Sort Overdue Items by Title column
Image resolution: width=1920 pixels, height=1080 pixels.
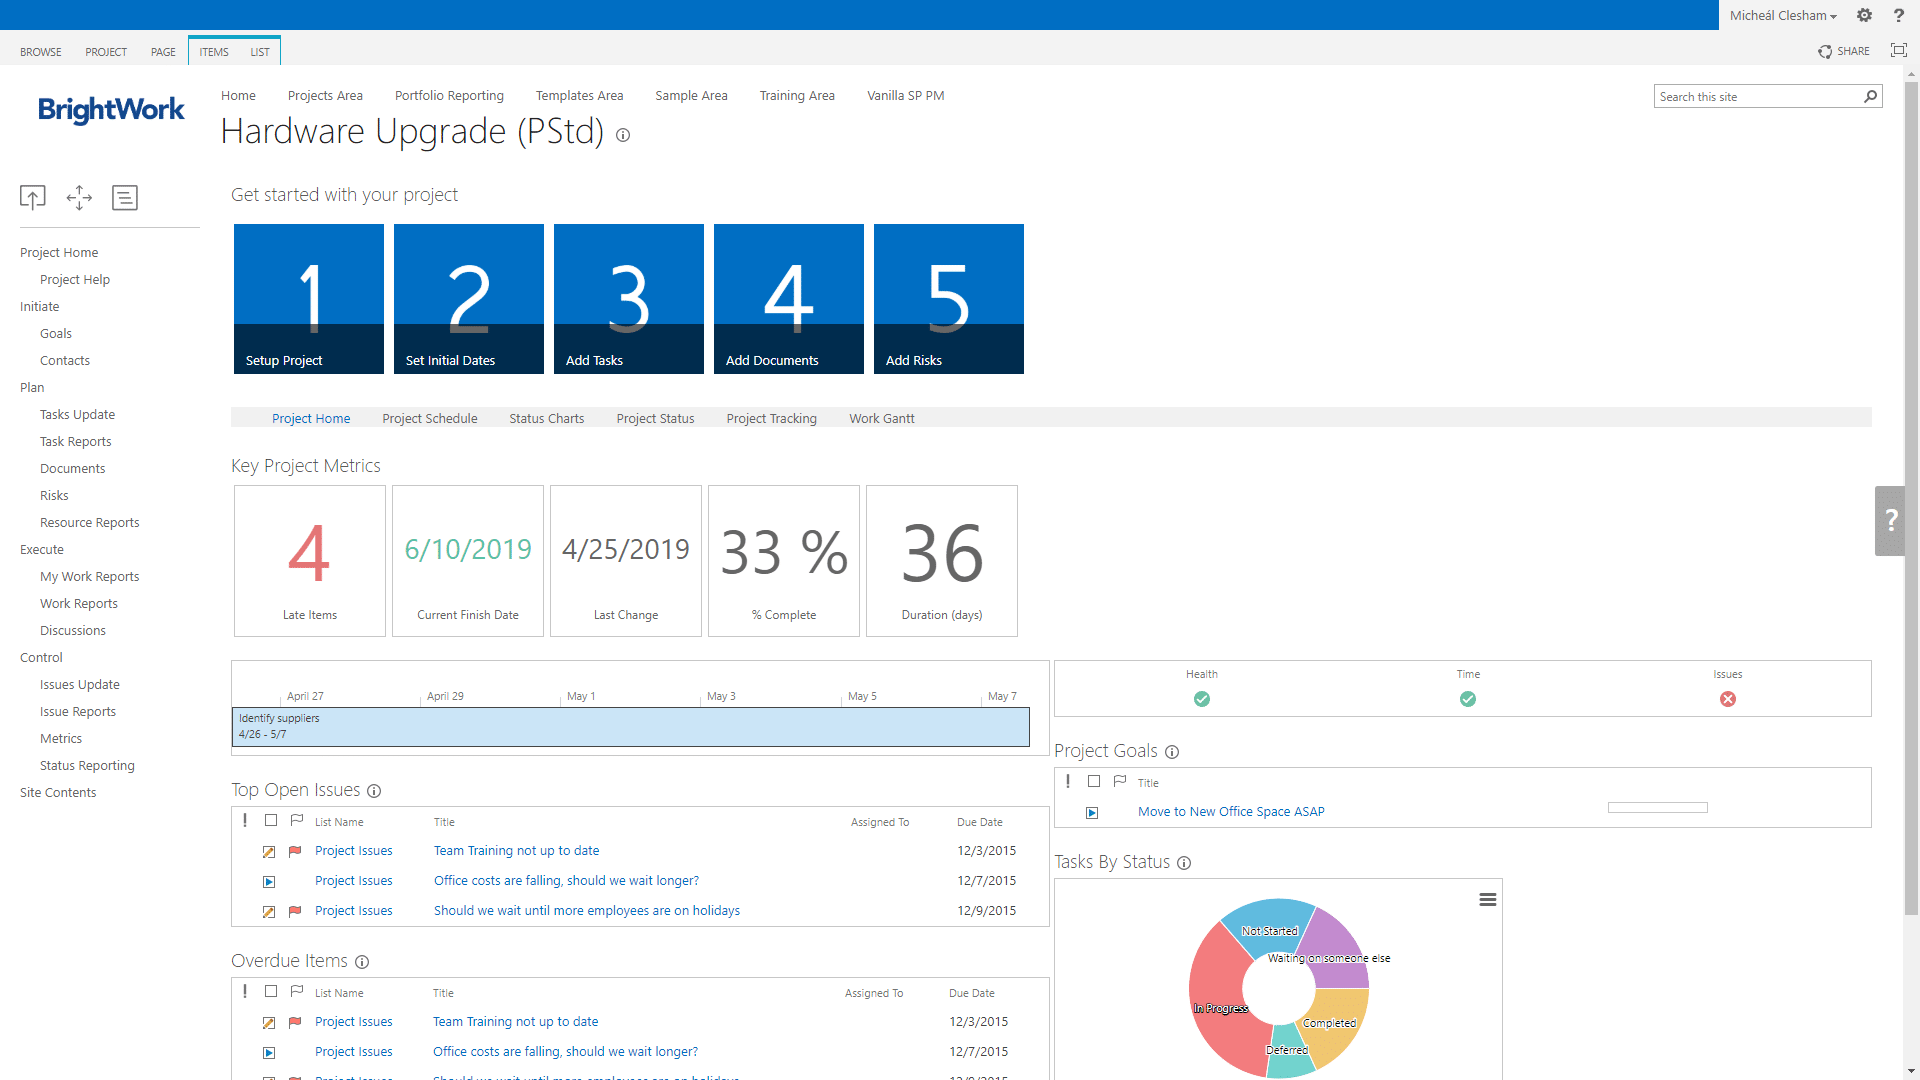[443, 993]
